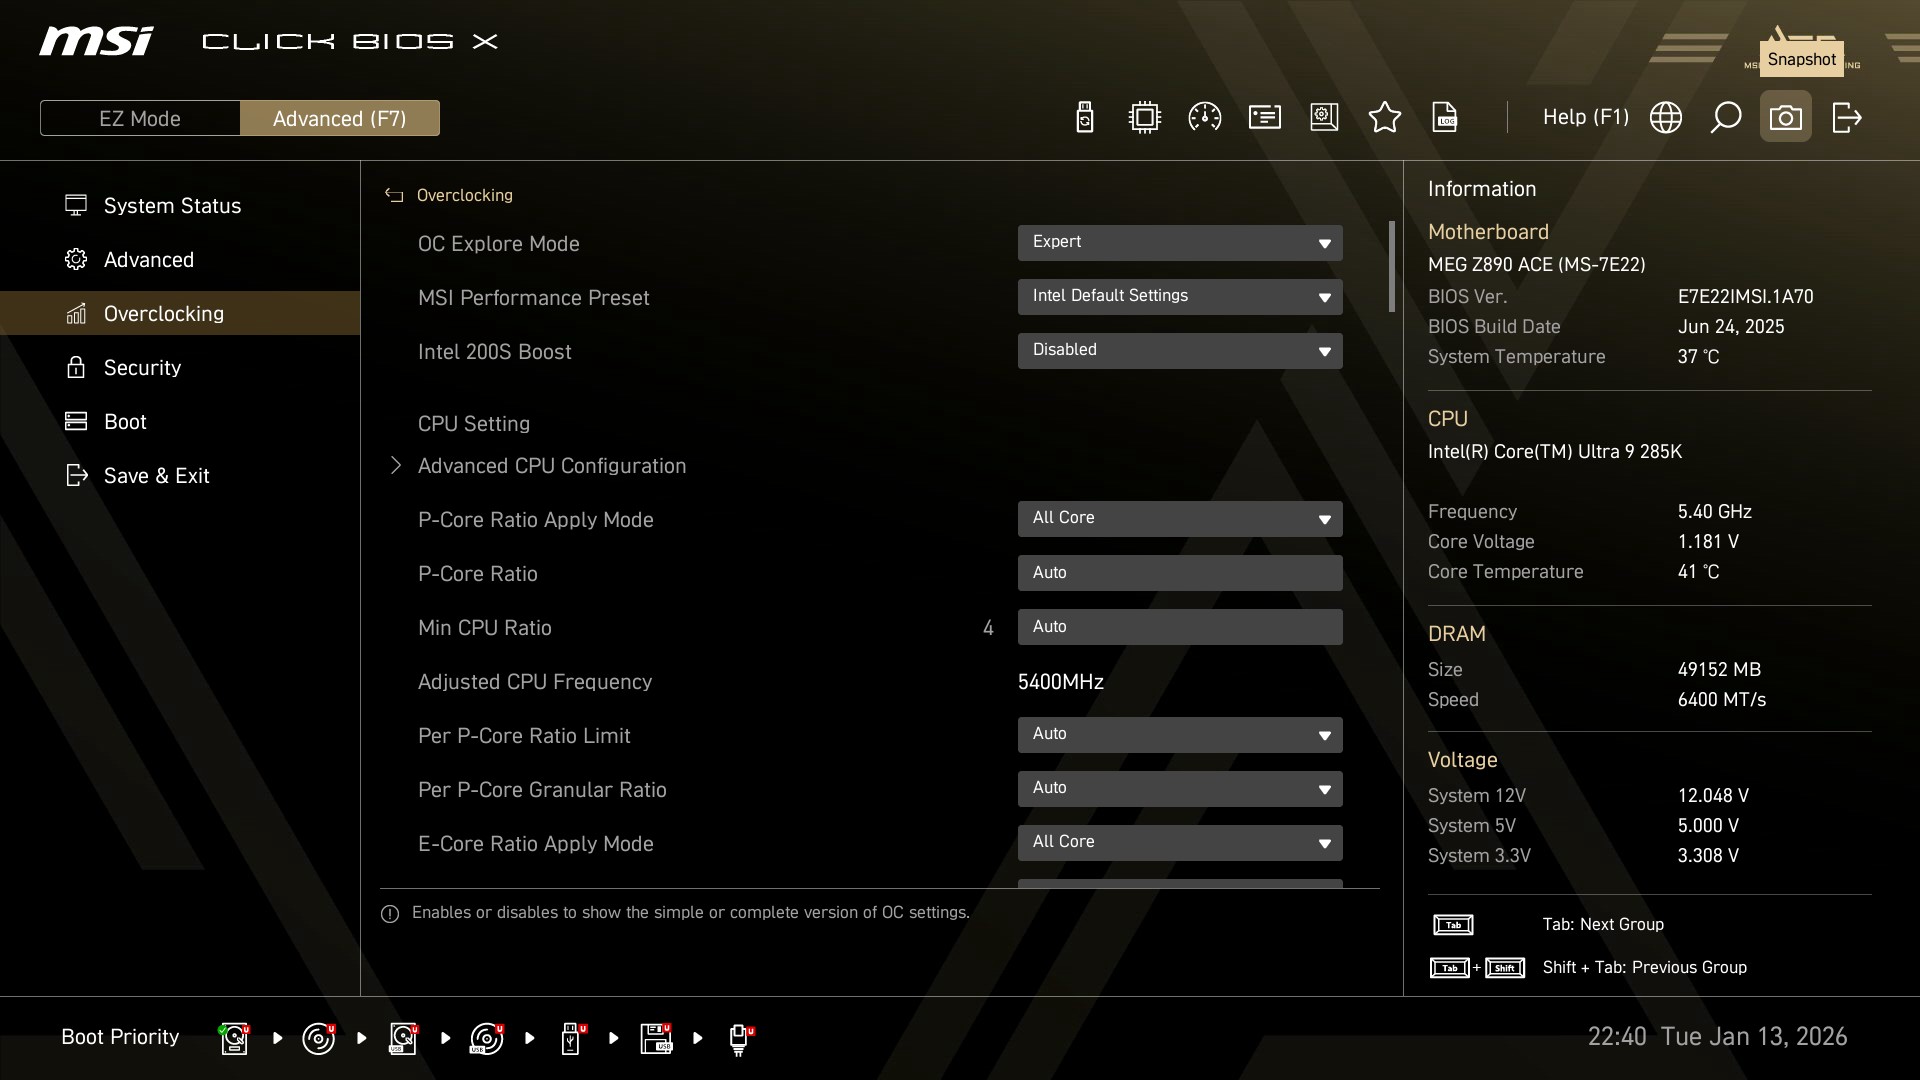The width and height of the screenshot is (1920, 1080).
Task: Expand Advanced CPU Configuration submenu
Action: pyautogui.click(x=551, y=466)
